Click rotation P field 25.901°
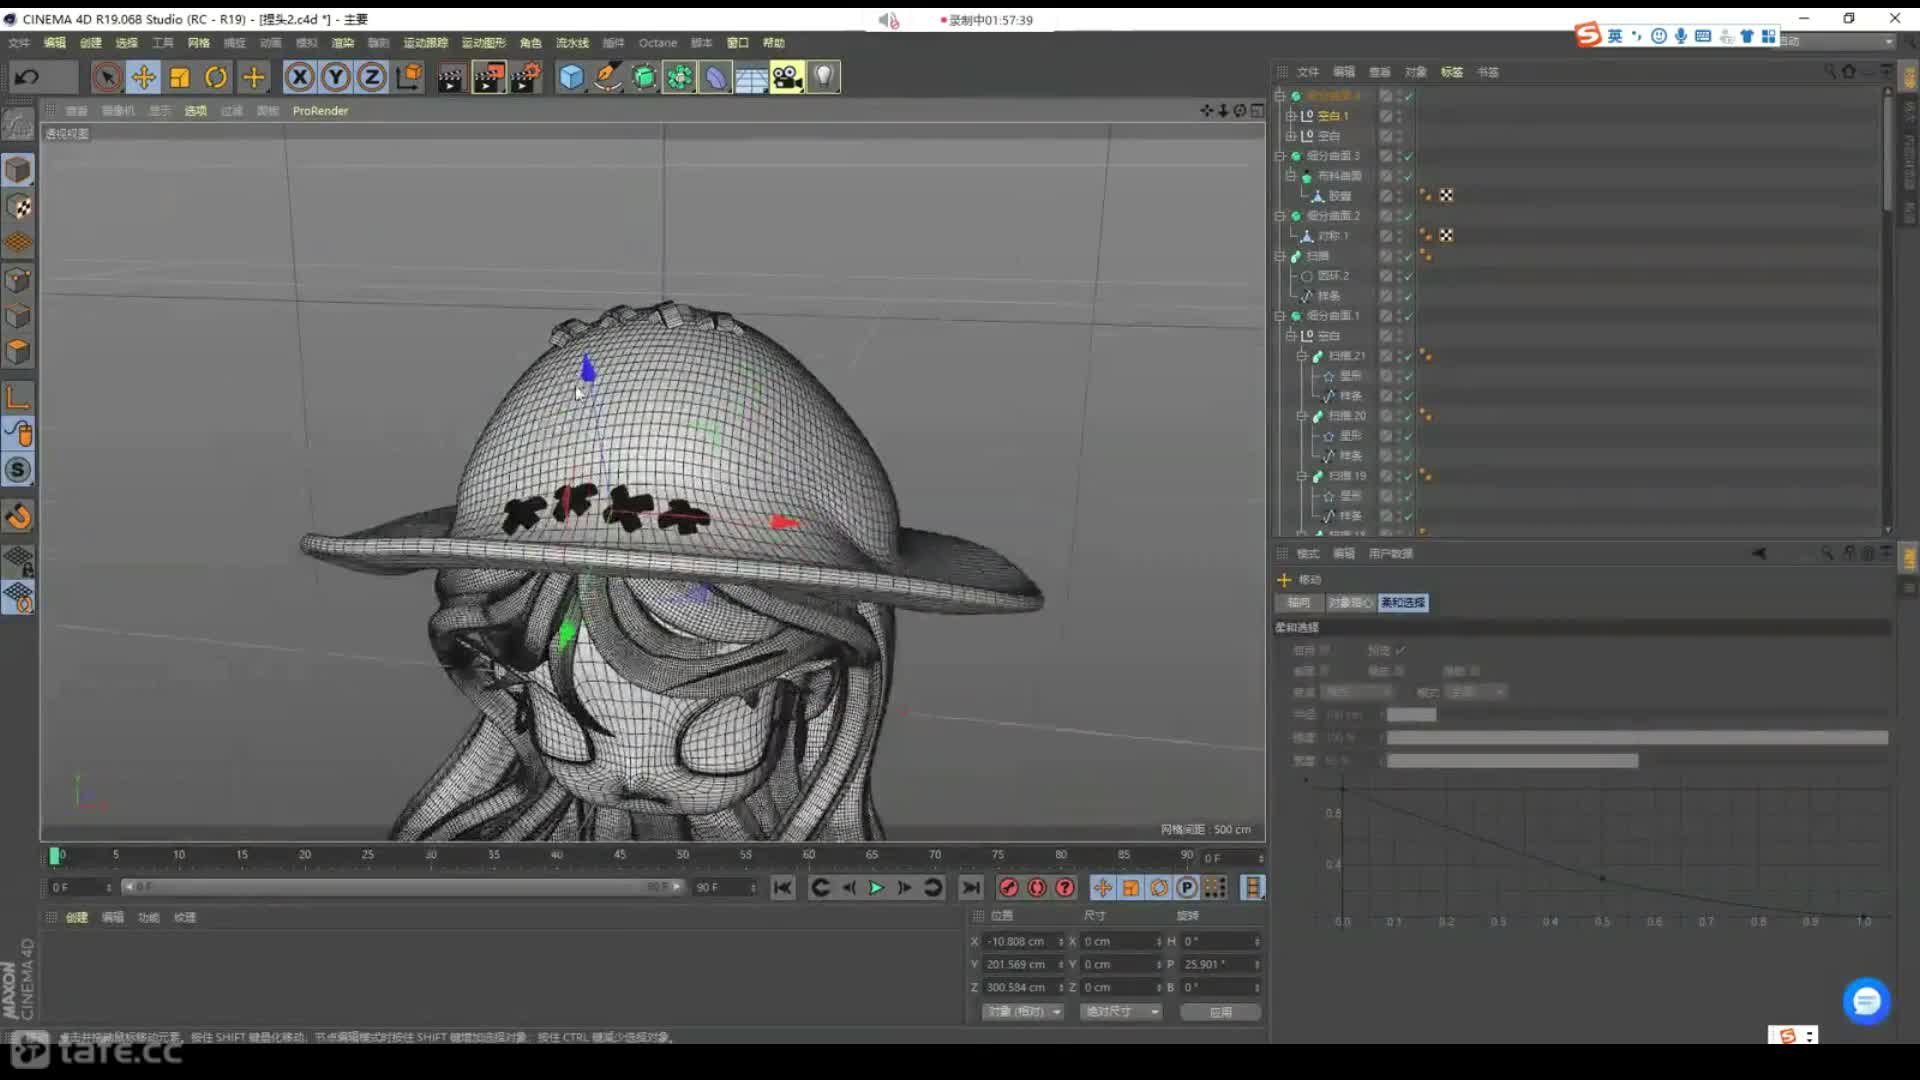Viewport: 1920px width, 1080px height. pyautogui.click(x=1220, y=965)
